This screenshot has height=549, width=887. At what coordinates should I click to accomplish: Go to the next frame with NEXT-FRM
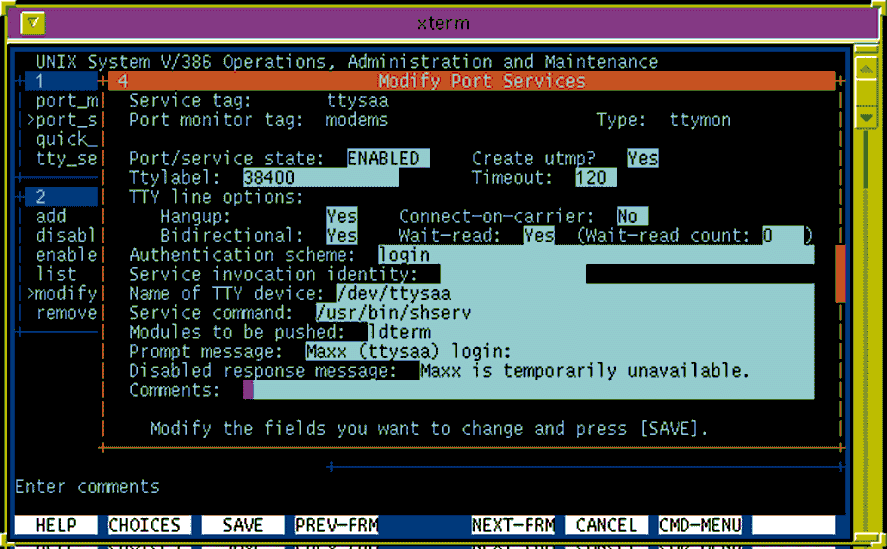pyautogui.click(x=513, y=525)
